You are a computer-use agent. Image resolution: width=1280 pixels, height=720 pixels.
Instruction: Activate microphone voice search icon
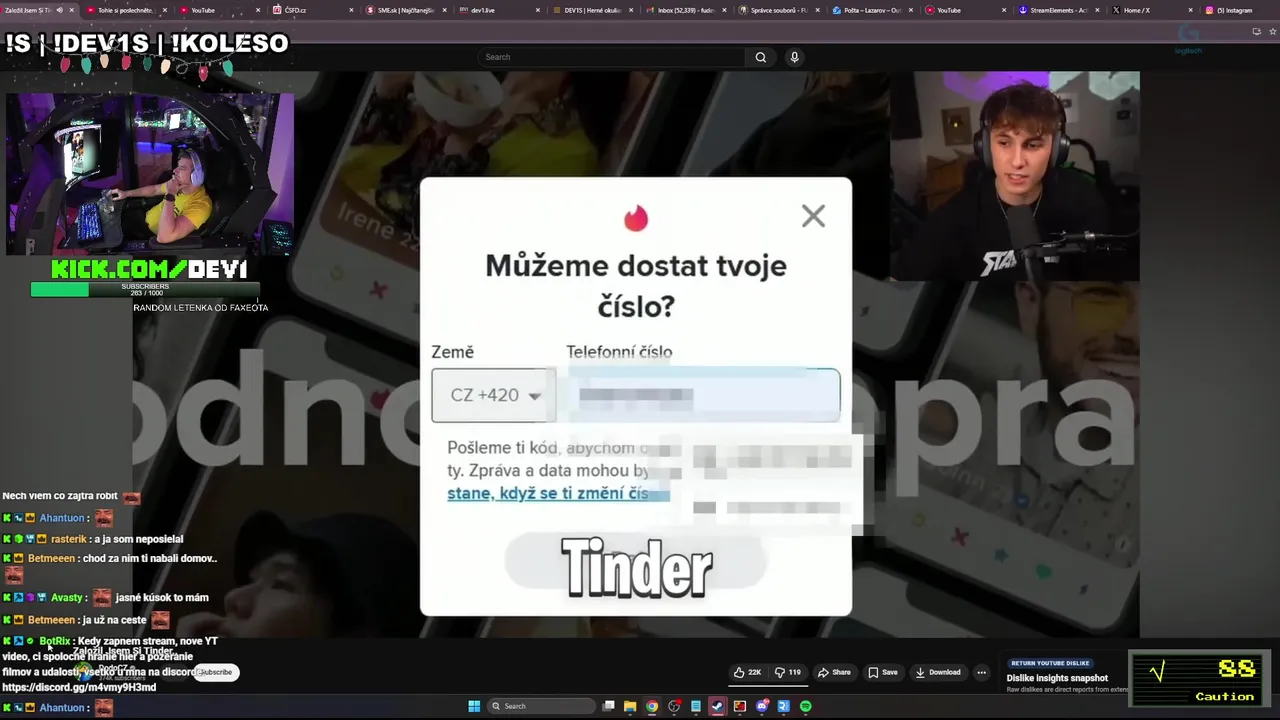pyautogui.click(x=794, y=57)
